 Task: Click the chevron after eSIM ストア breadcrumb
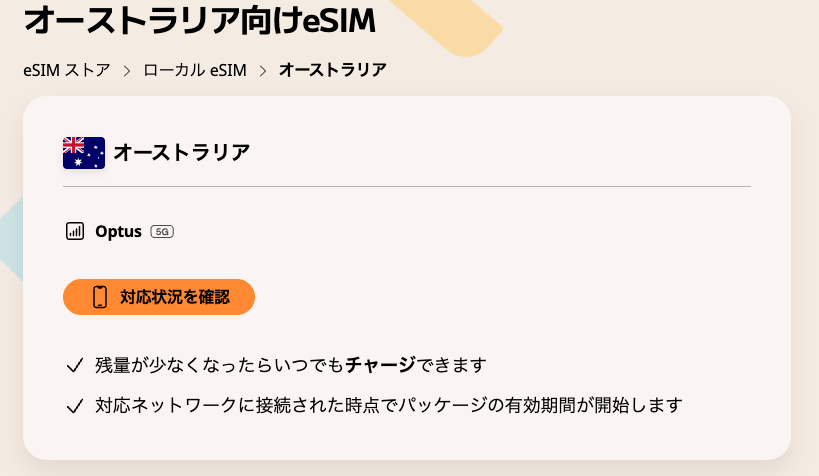[127, 71]
